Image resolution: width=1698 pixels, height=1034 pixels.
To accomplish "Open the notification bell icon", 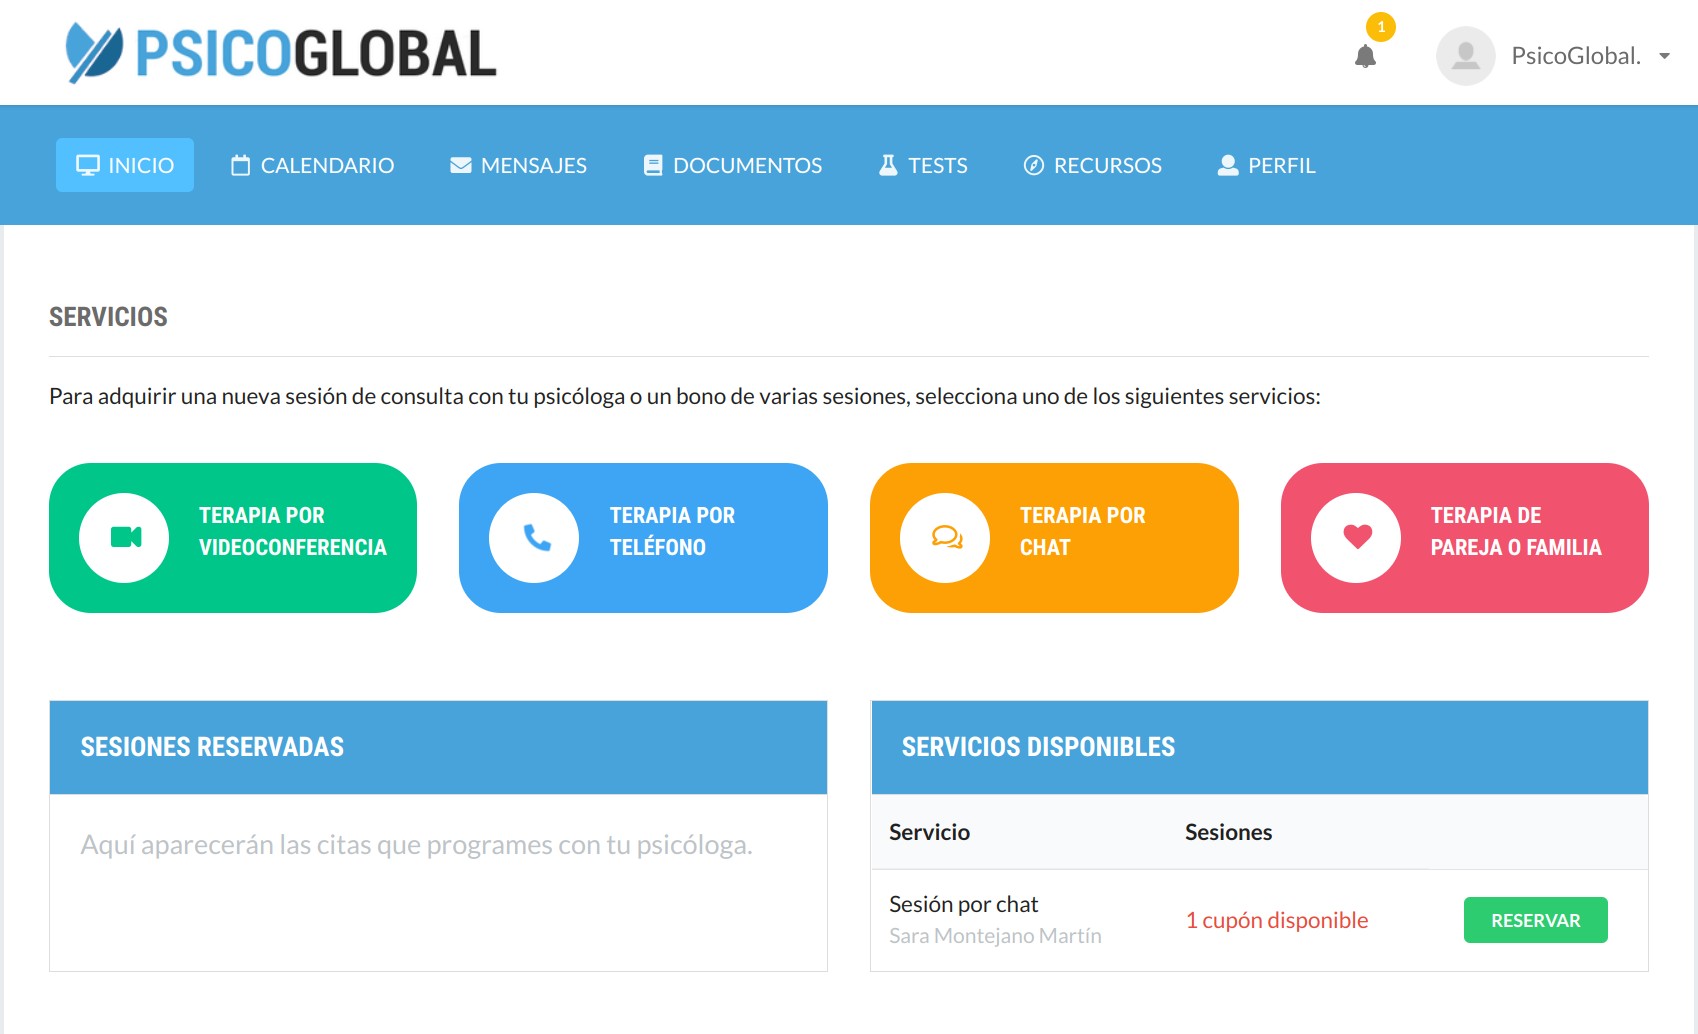I will point(1365,56).
